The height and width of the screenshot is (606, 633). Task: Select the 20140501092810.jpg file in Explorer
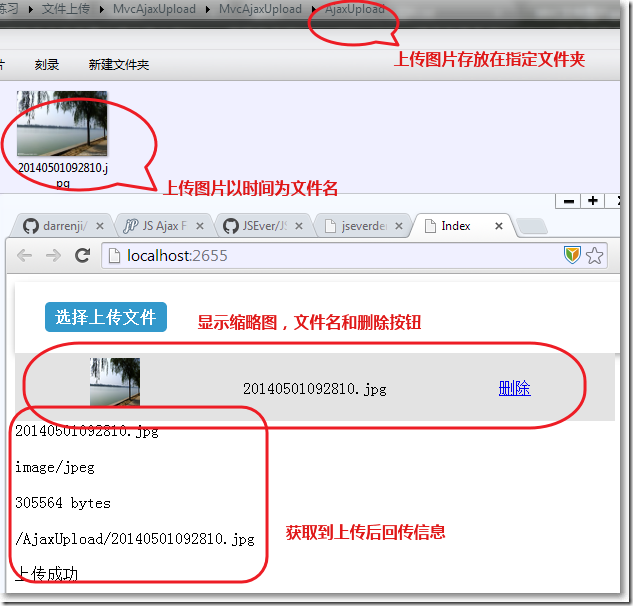coord(62,139)
